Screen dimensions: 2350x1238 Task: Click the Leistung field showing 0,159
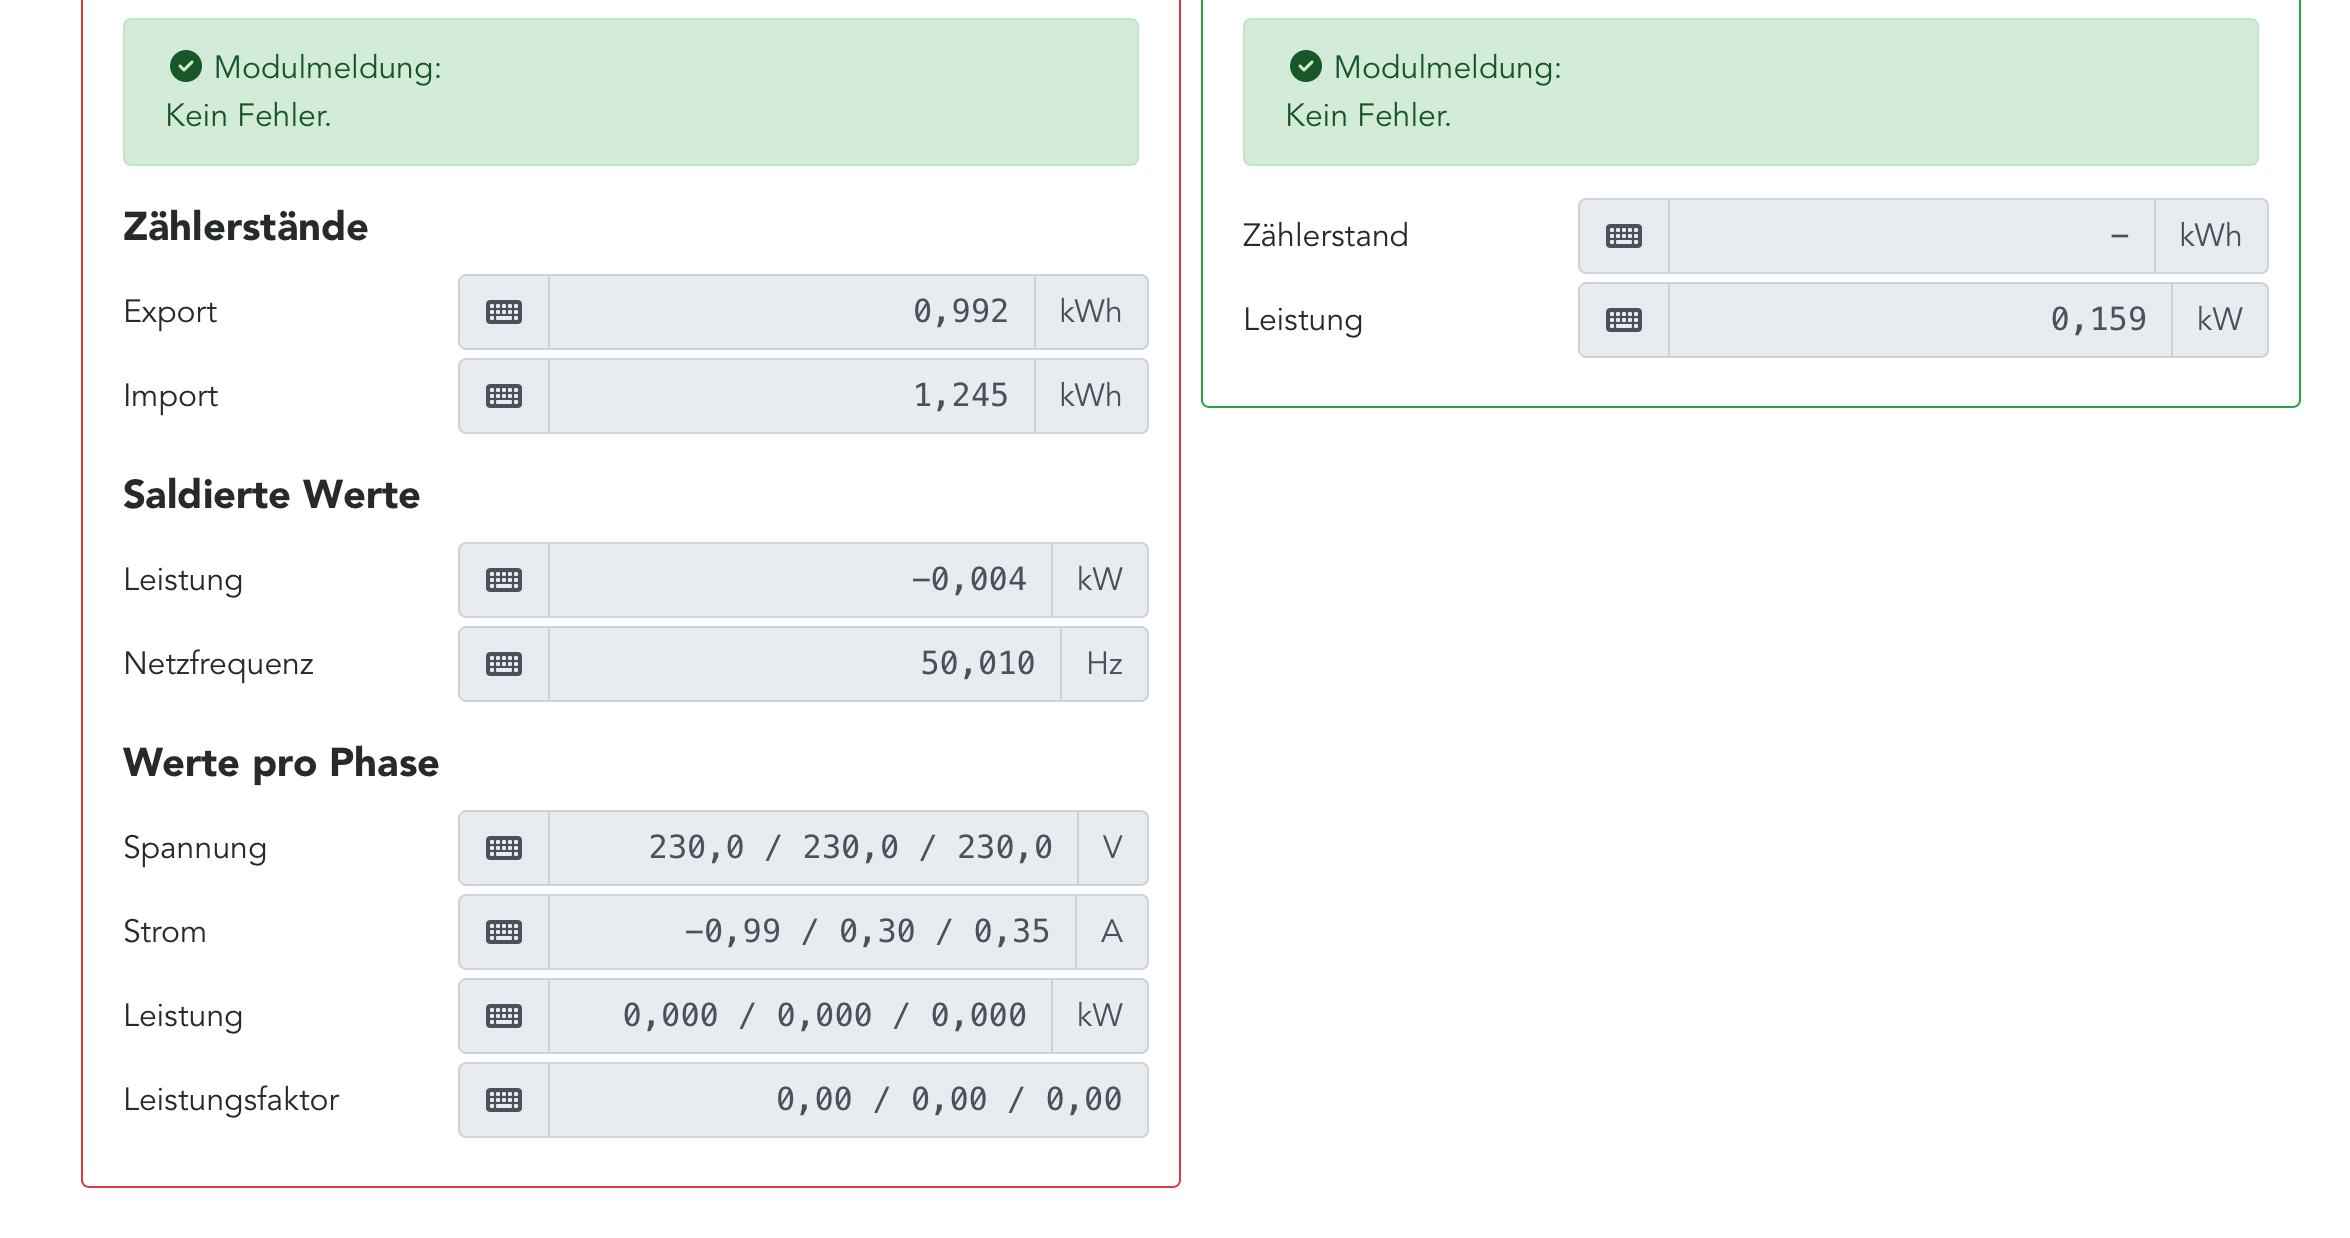(x=1920, y=320)
